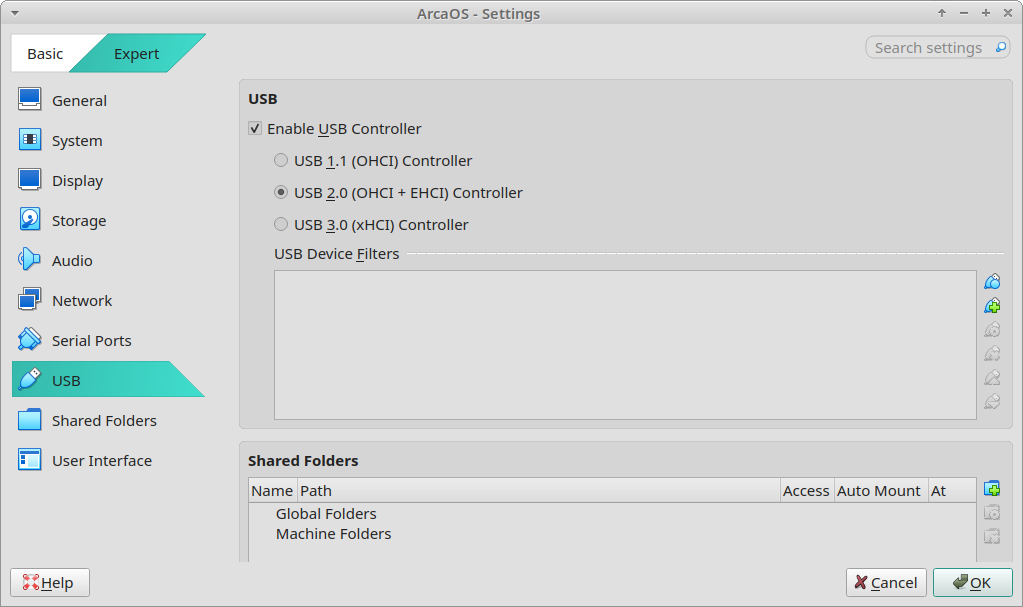Click the Cancel button
Image resolution: width=1023 pixels, height=607 pixels.
[x=886, y=583]
